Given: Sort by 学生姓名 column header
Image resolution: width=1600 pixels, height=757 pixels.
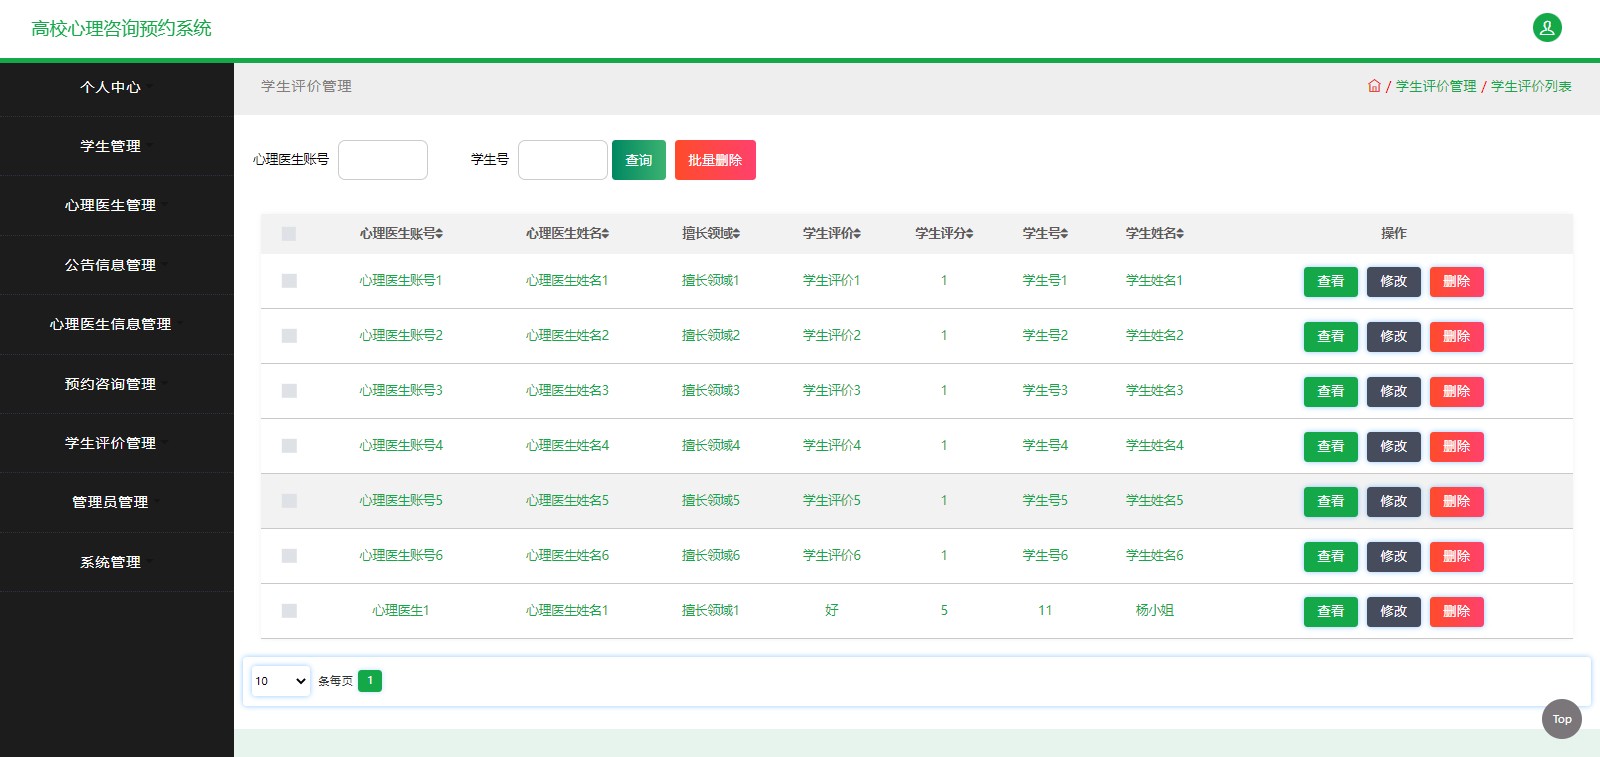Looking at the screenshot, I should (x=1154, y=234).
